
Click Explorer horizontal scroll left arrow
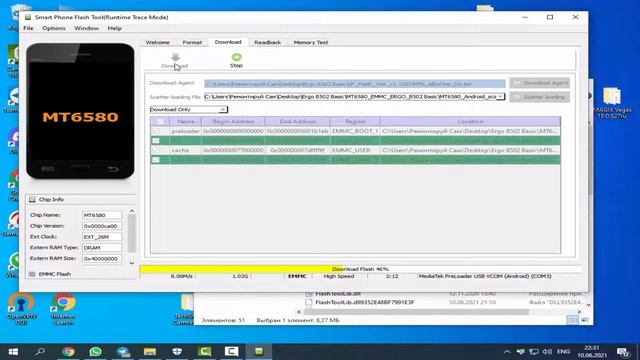pyautogui.click(x=299, y=312)
